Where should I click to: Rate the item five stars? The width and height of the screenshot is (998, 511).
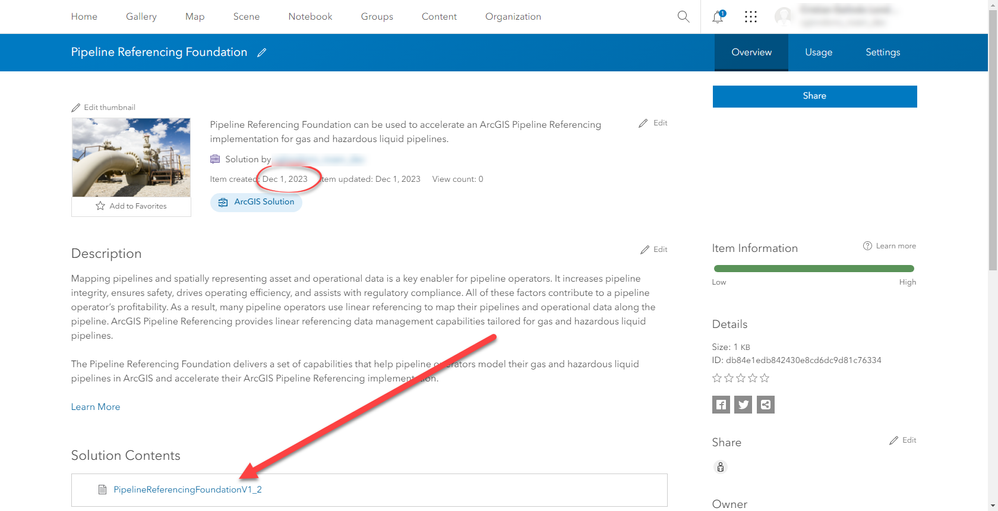click(764, 378)
